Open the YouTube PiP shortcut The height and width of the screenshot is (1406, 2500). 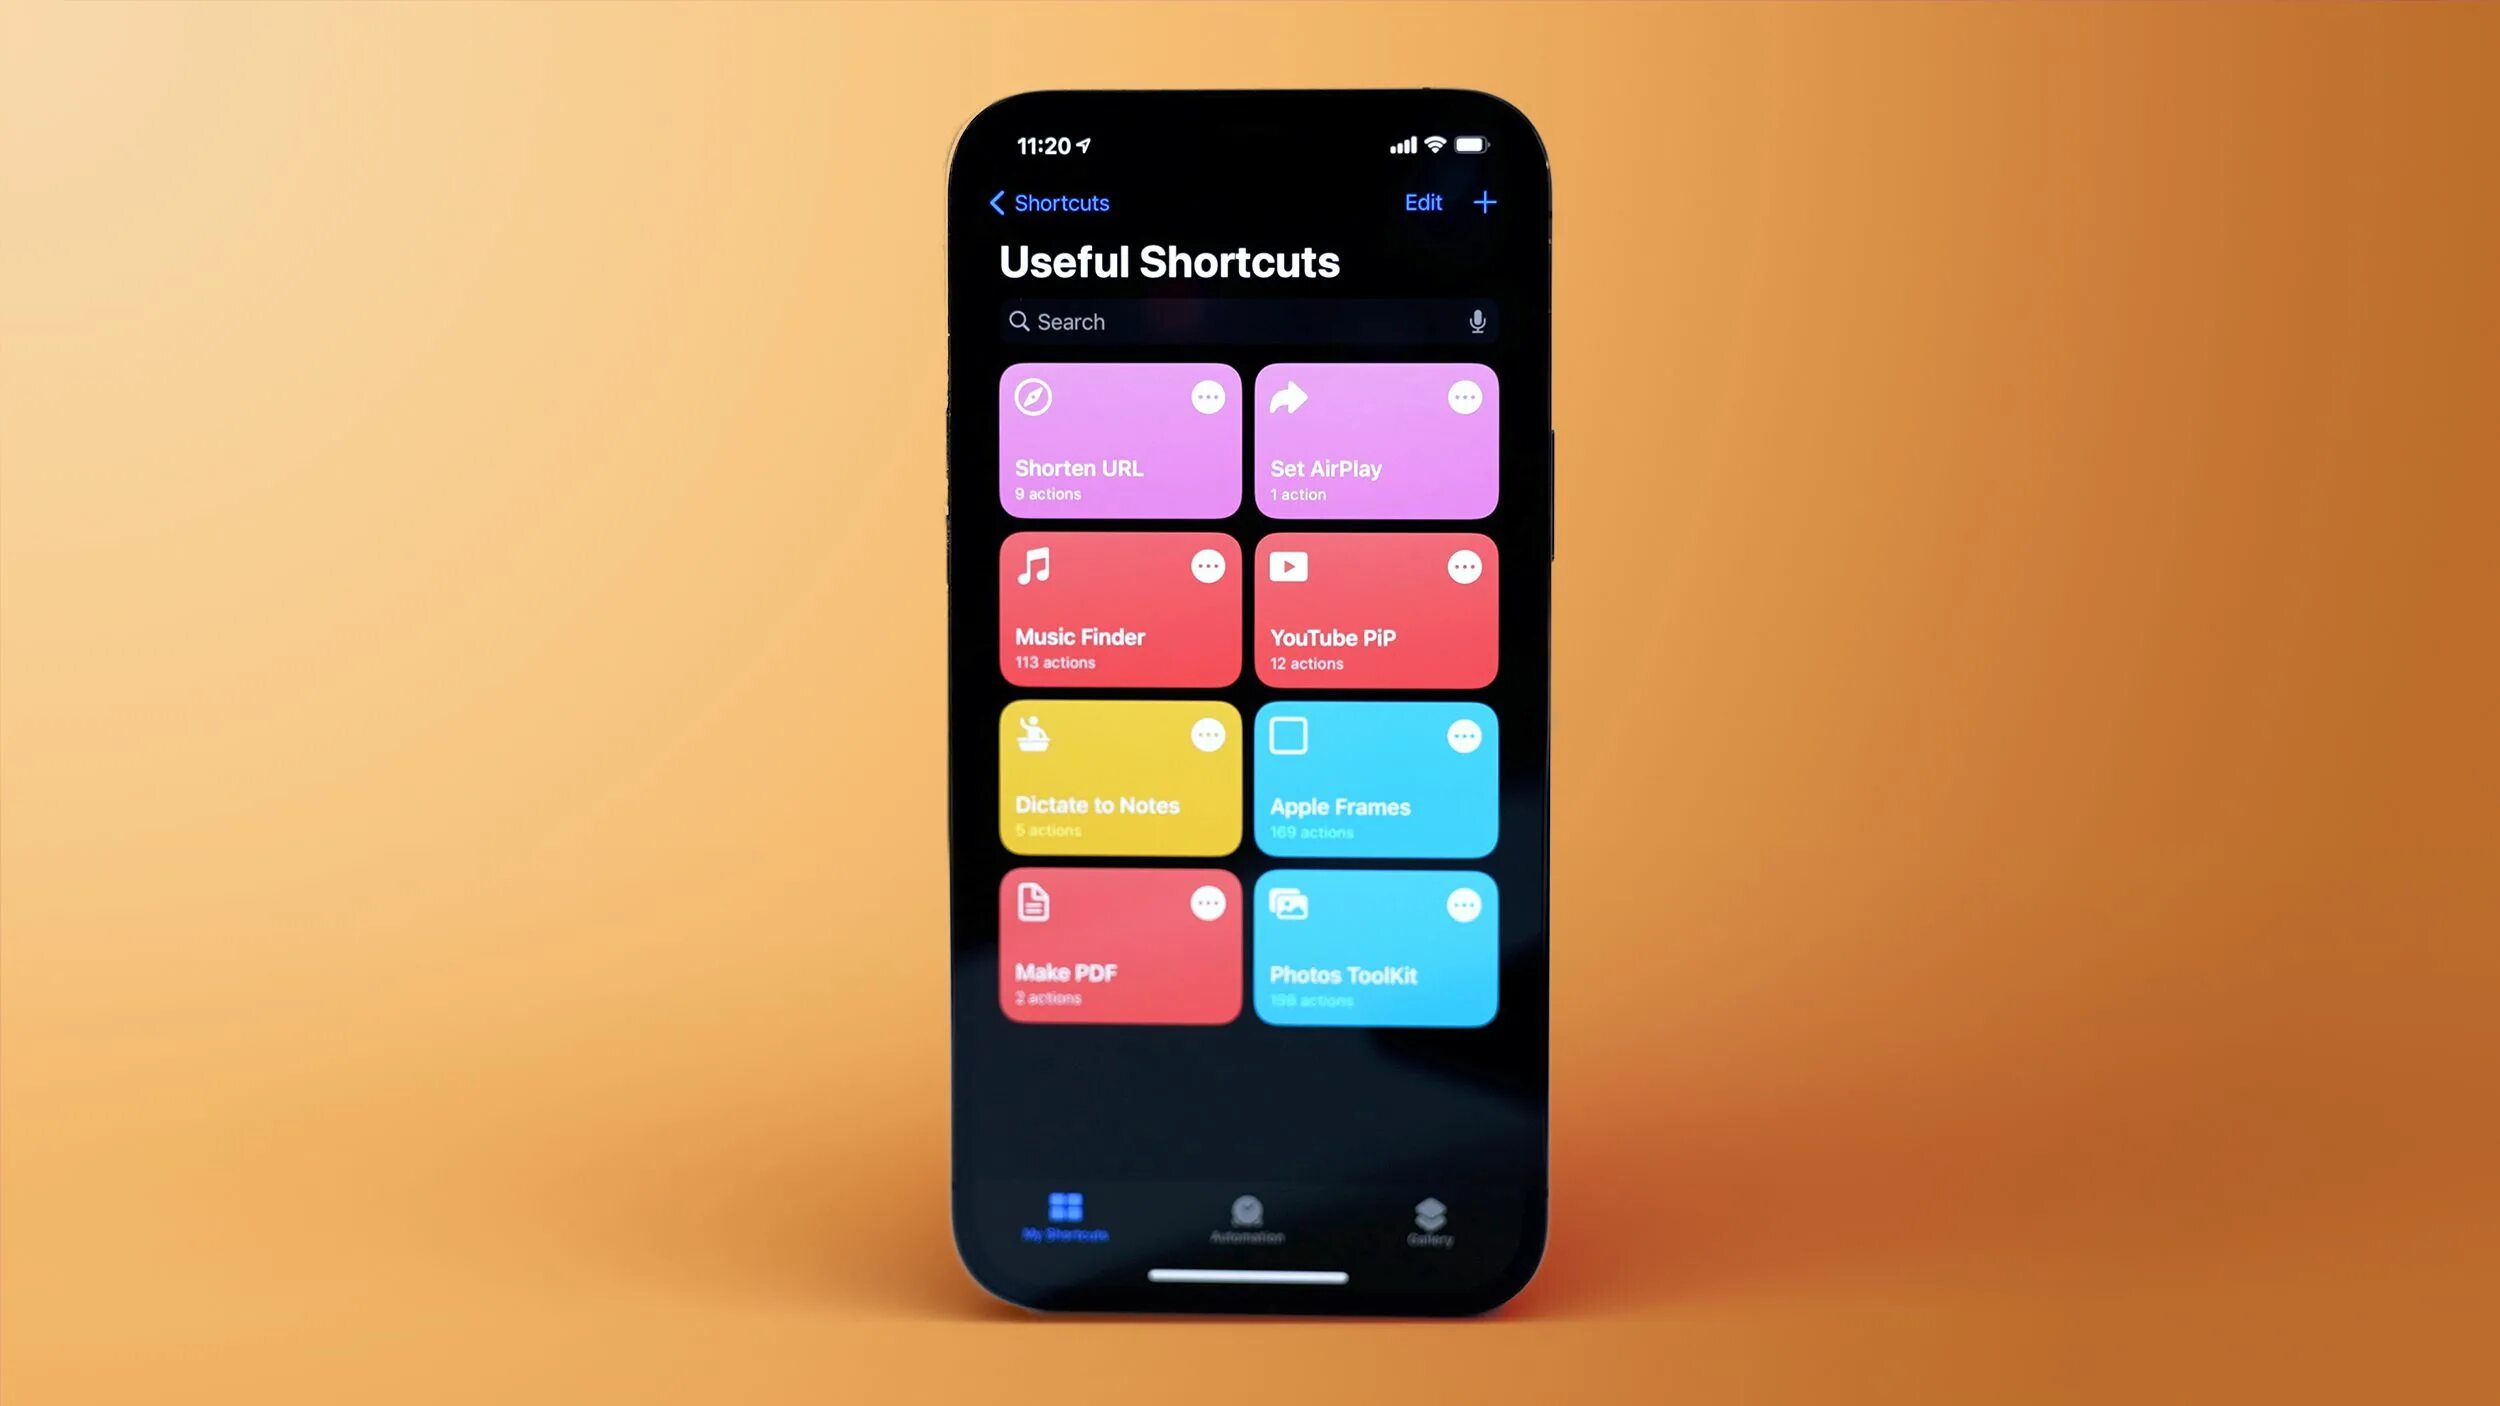point(1374,609)
